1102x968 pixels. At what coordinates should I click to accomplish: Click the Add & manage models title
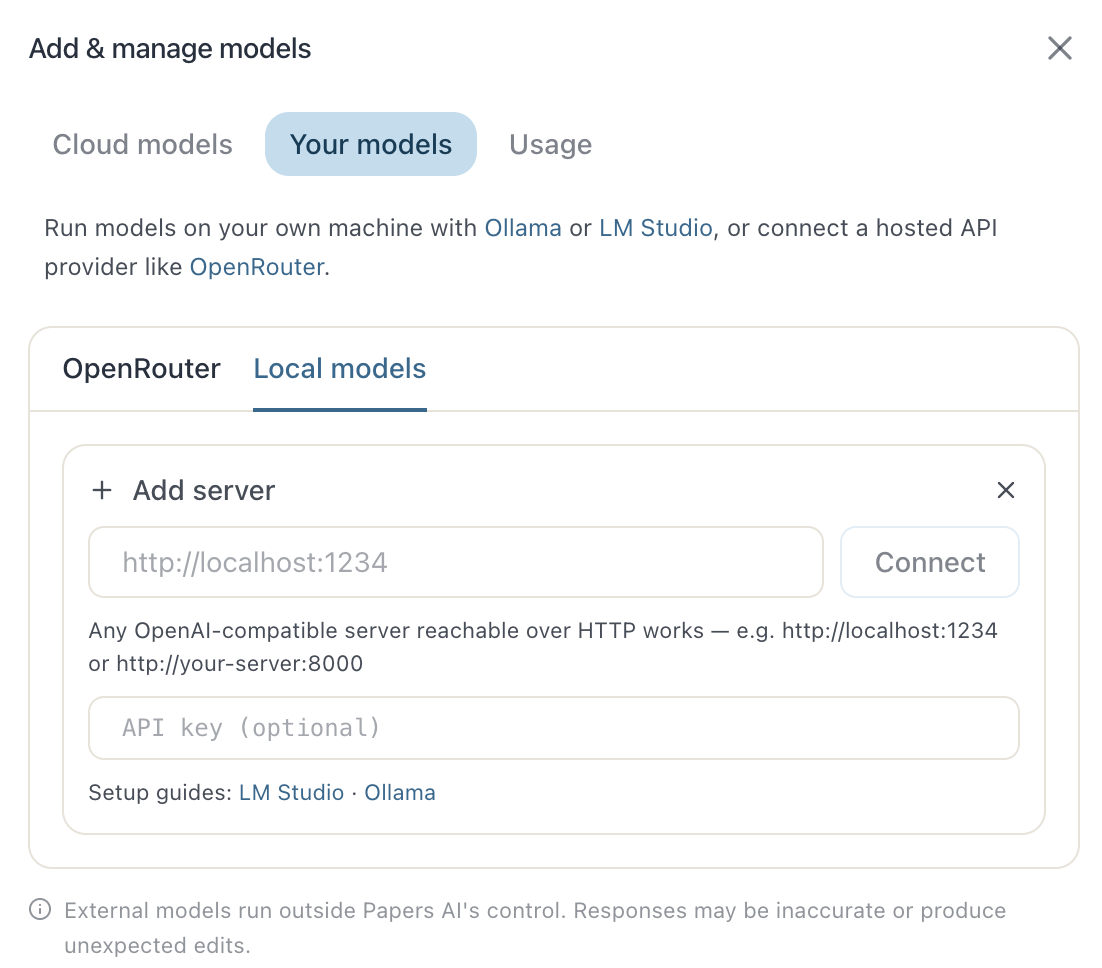point(170,49)
